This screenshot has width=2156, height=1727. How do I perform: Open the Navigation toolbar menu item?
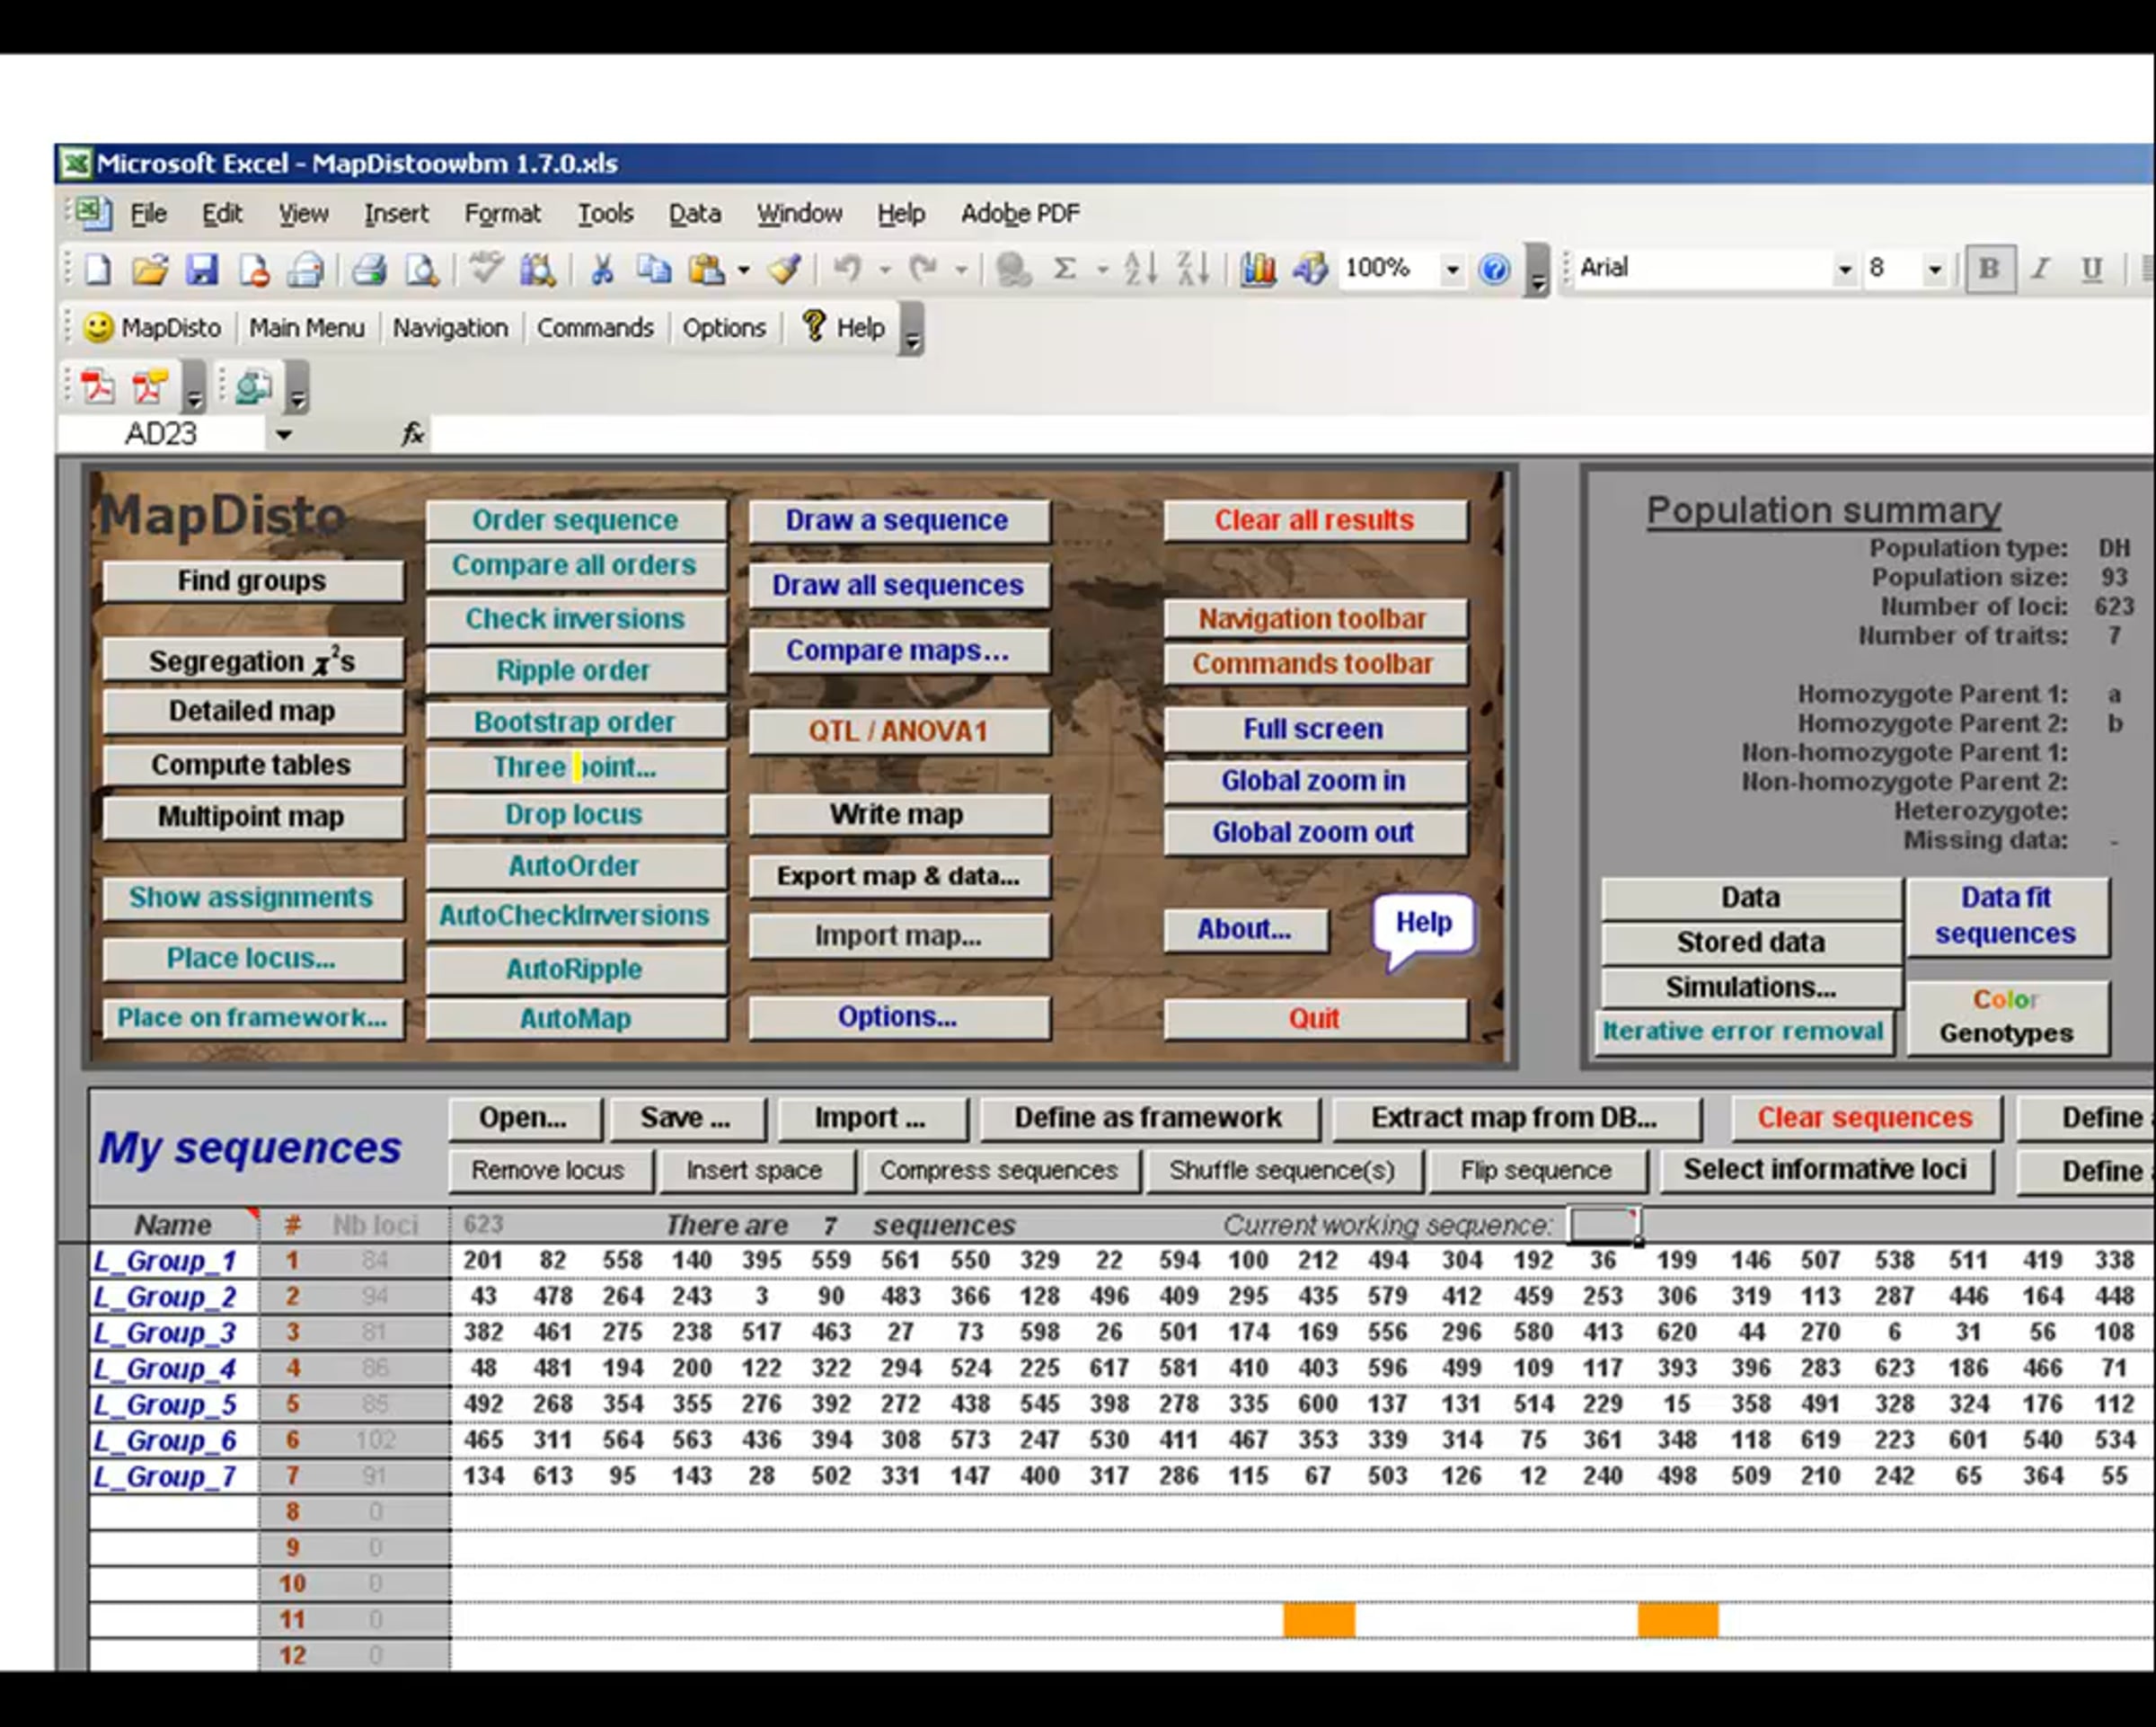point(450,328)
